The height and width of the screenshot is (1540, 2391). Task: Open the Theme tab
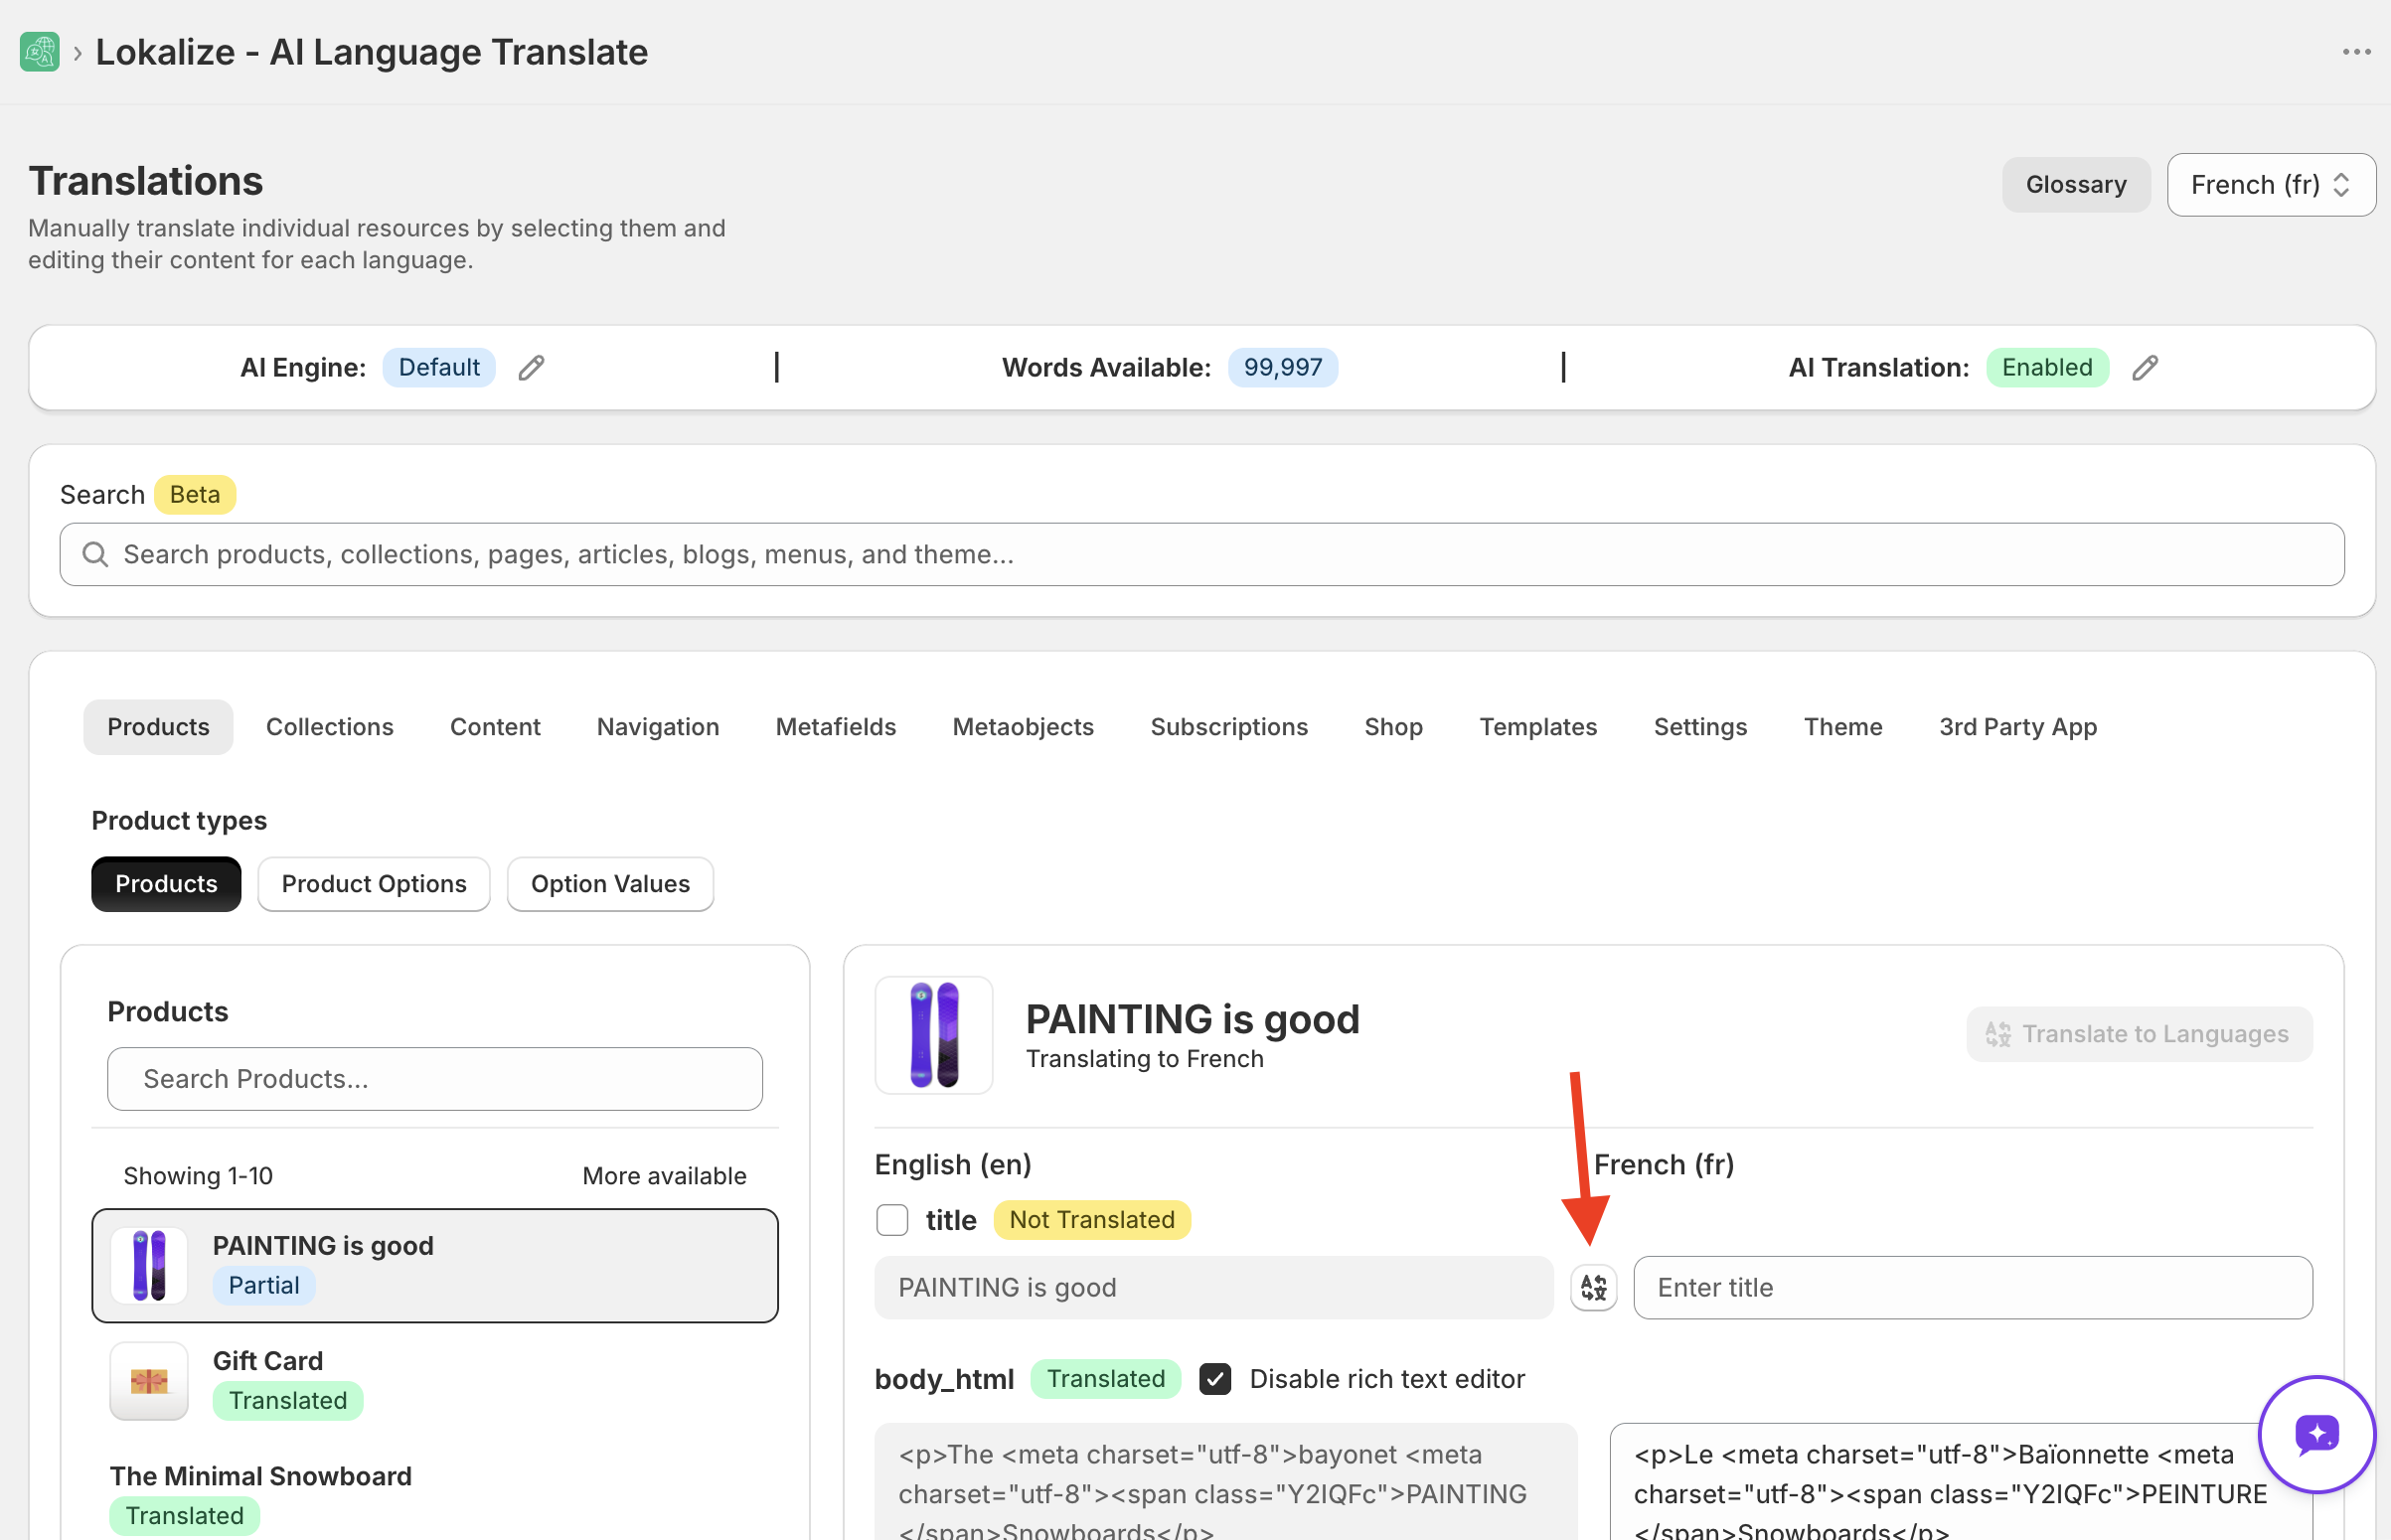1843,727
